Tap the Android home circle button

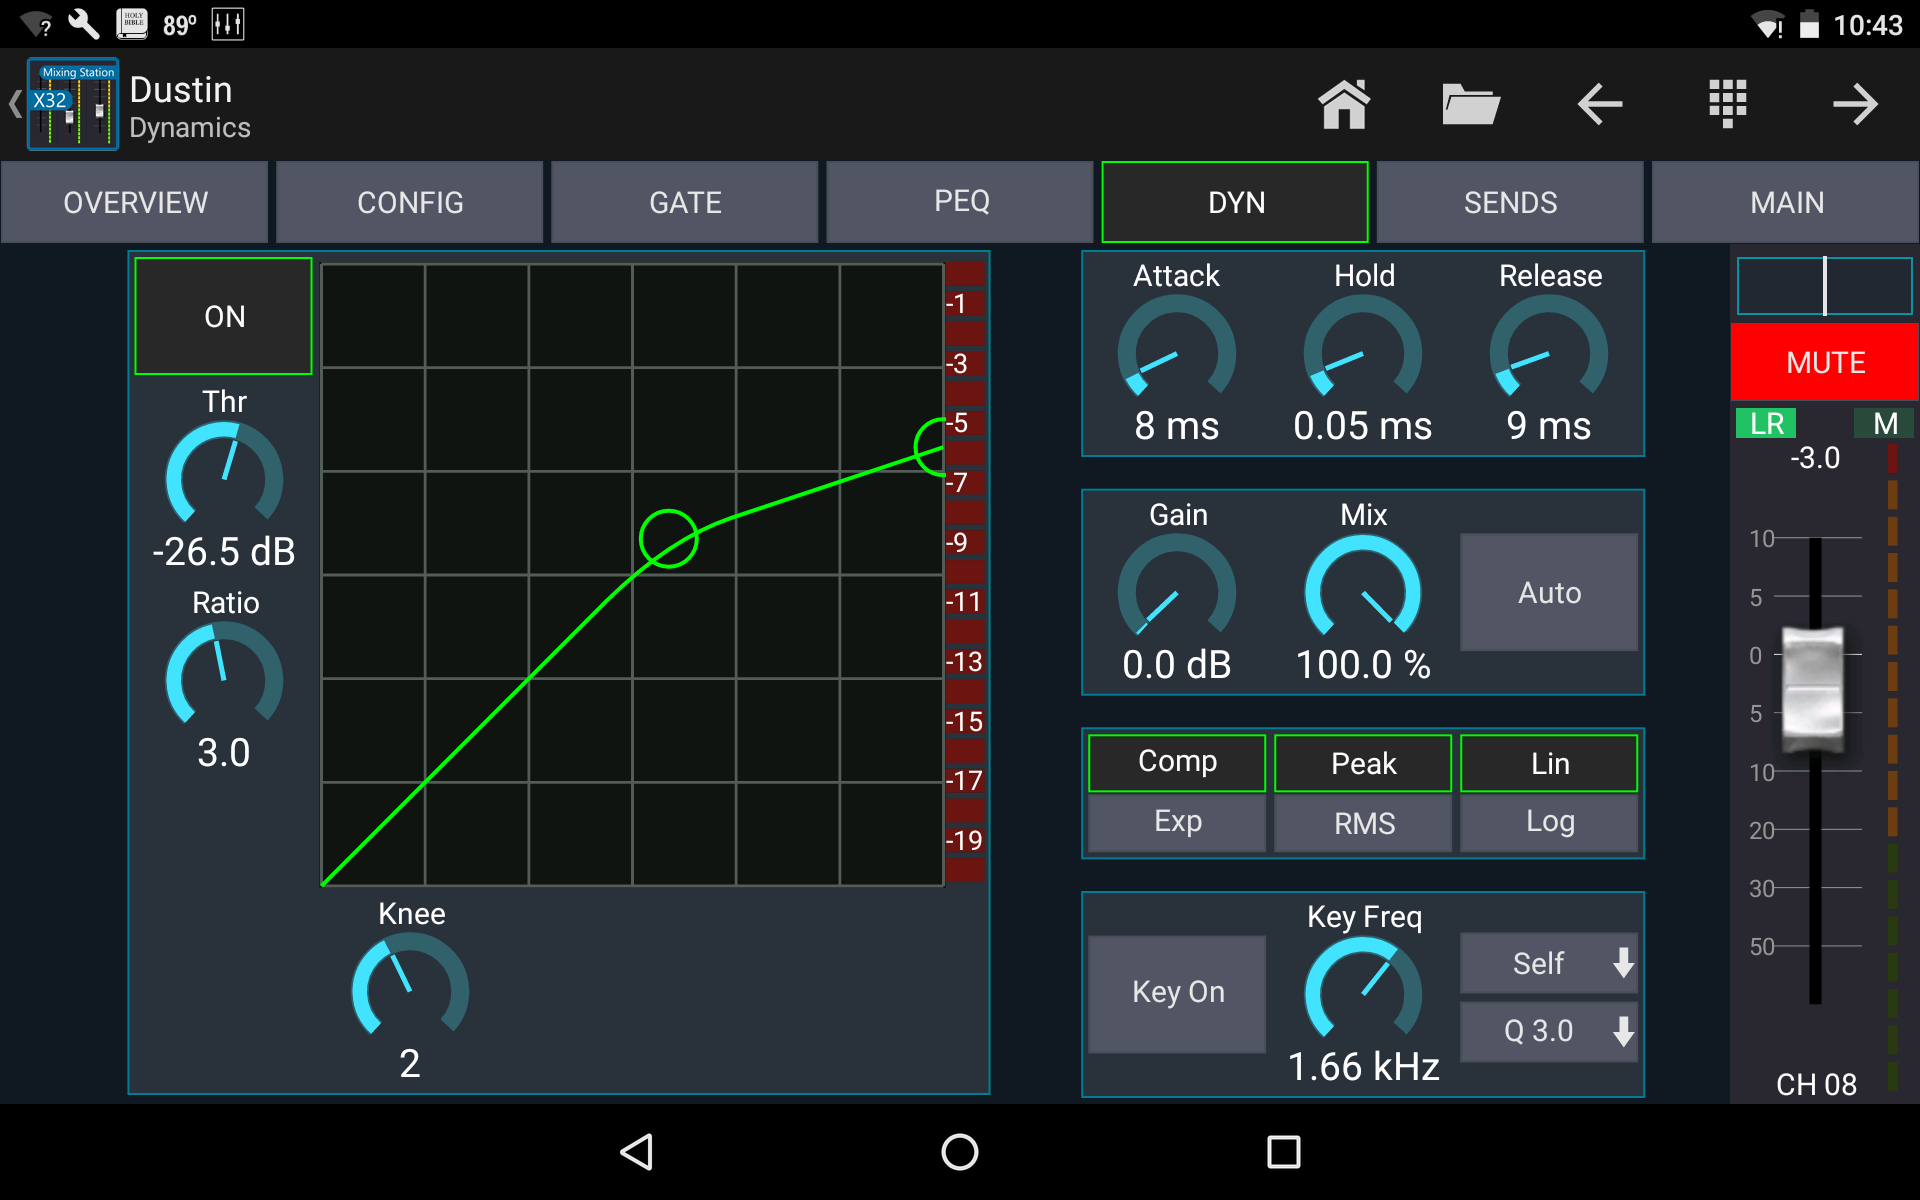coord(960,1152)
